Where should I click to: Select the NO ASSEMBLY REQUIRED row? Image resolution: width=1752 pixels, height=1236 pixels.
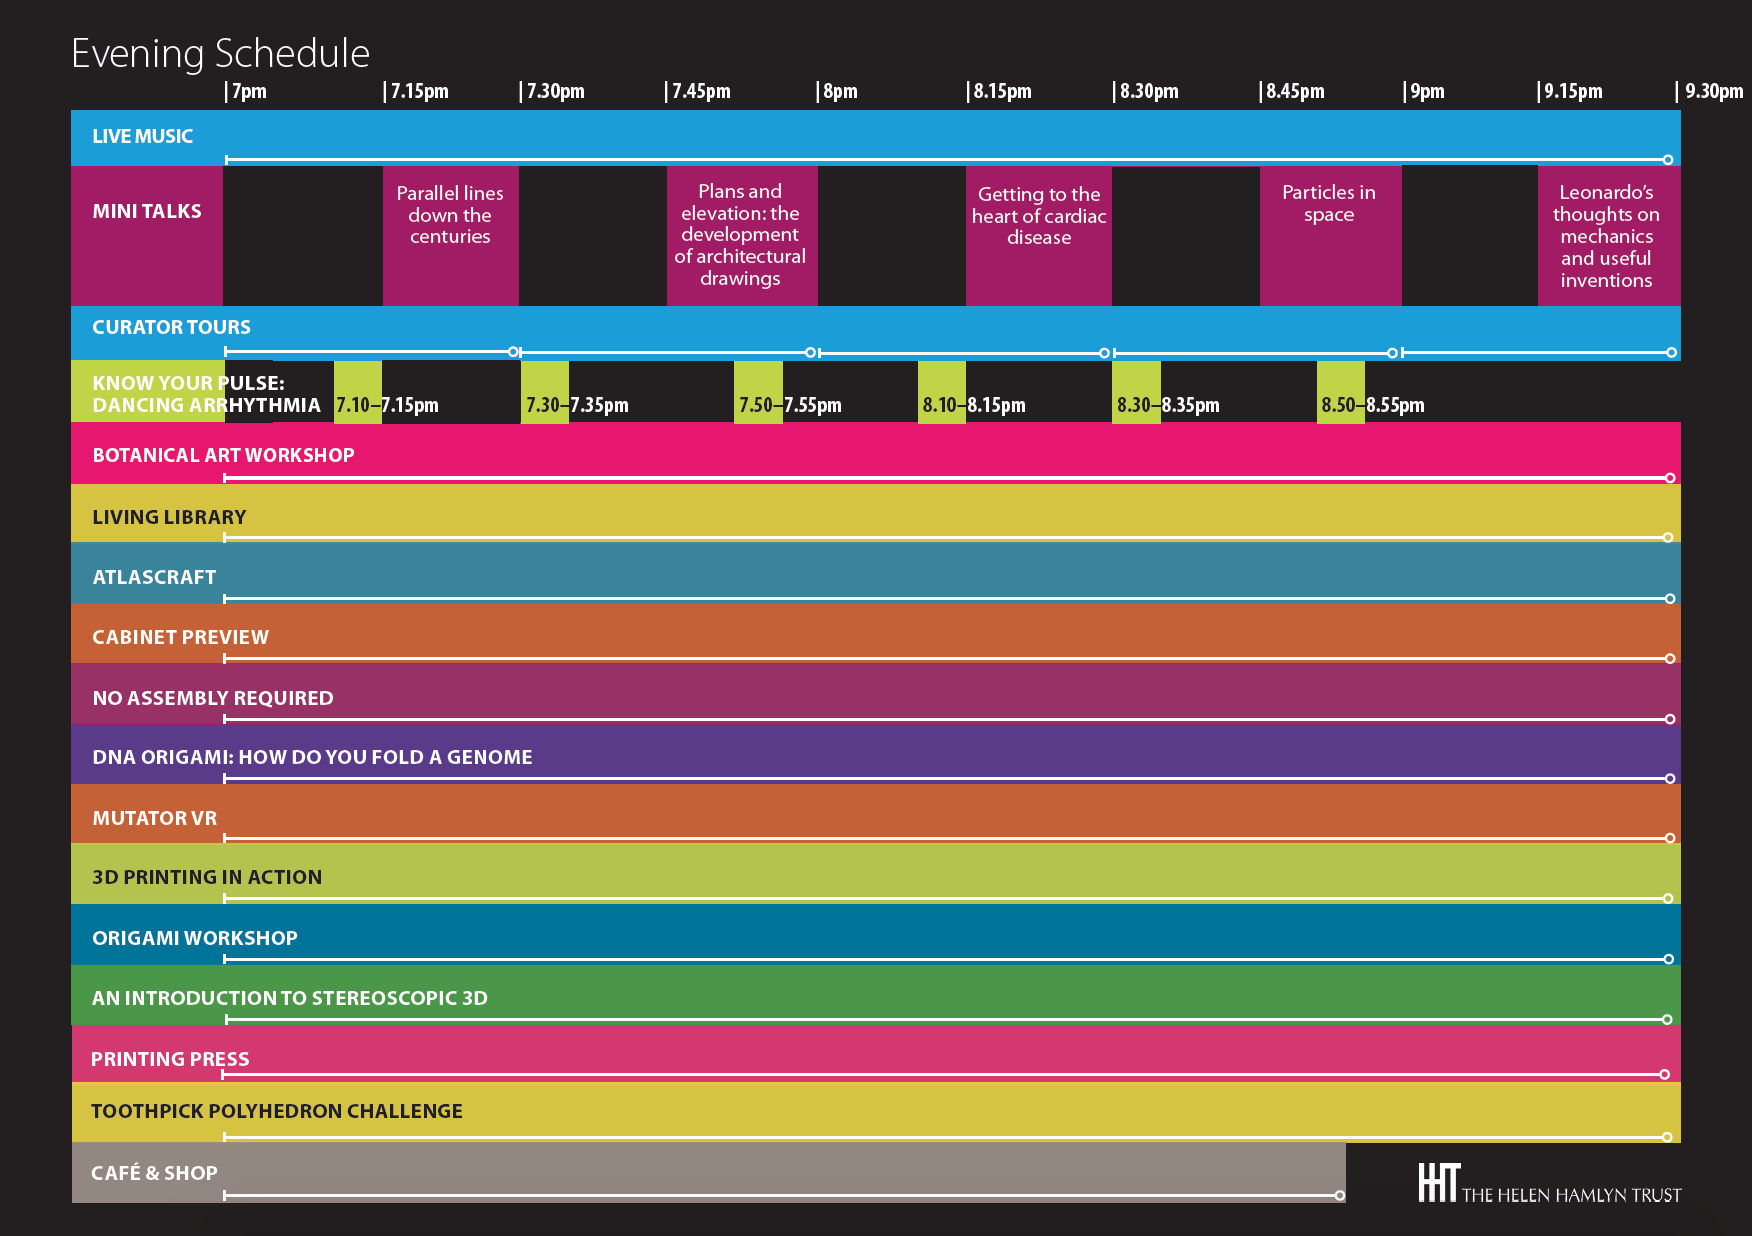point(876,693)
